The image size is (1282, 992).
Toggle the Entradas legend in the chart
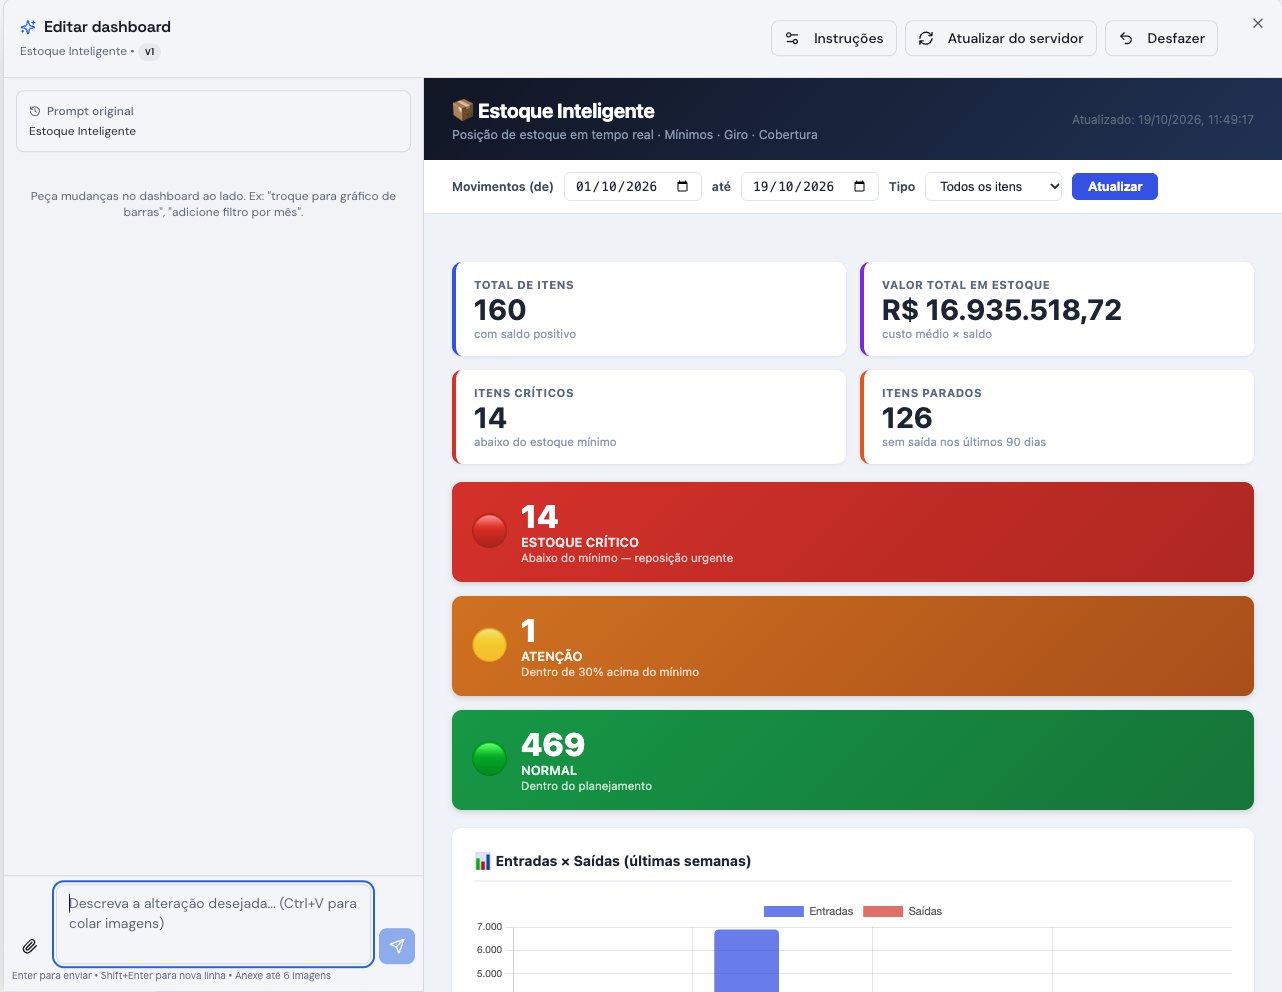(x=808, y=911)
